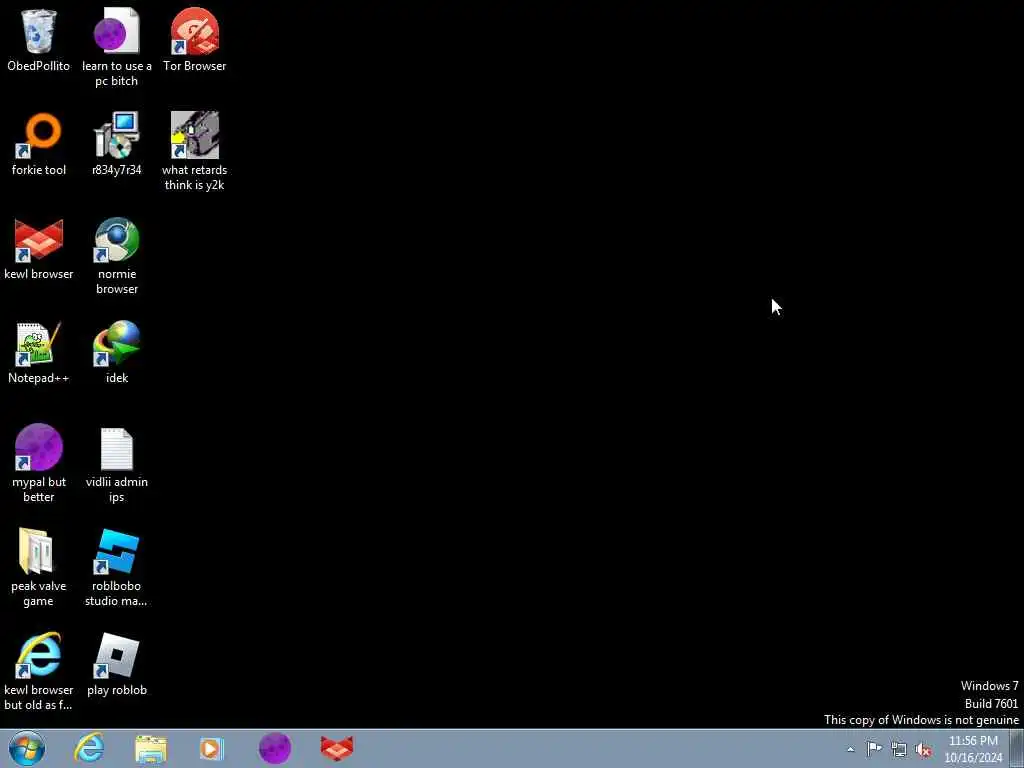Viewport: 1024px width, 768px height.
Task: Click the Show desktop strip on the taskbar
Action: pyautogui.click(x=1017, y=748)
